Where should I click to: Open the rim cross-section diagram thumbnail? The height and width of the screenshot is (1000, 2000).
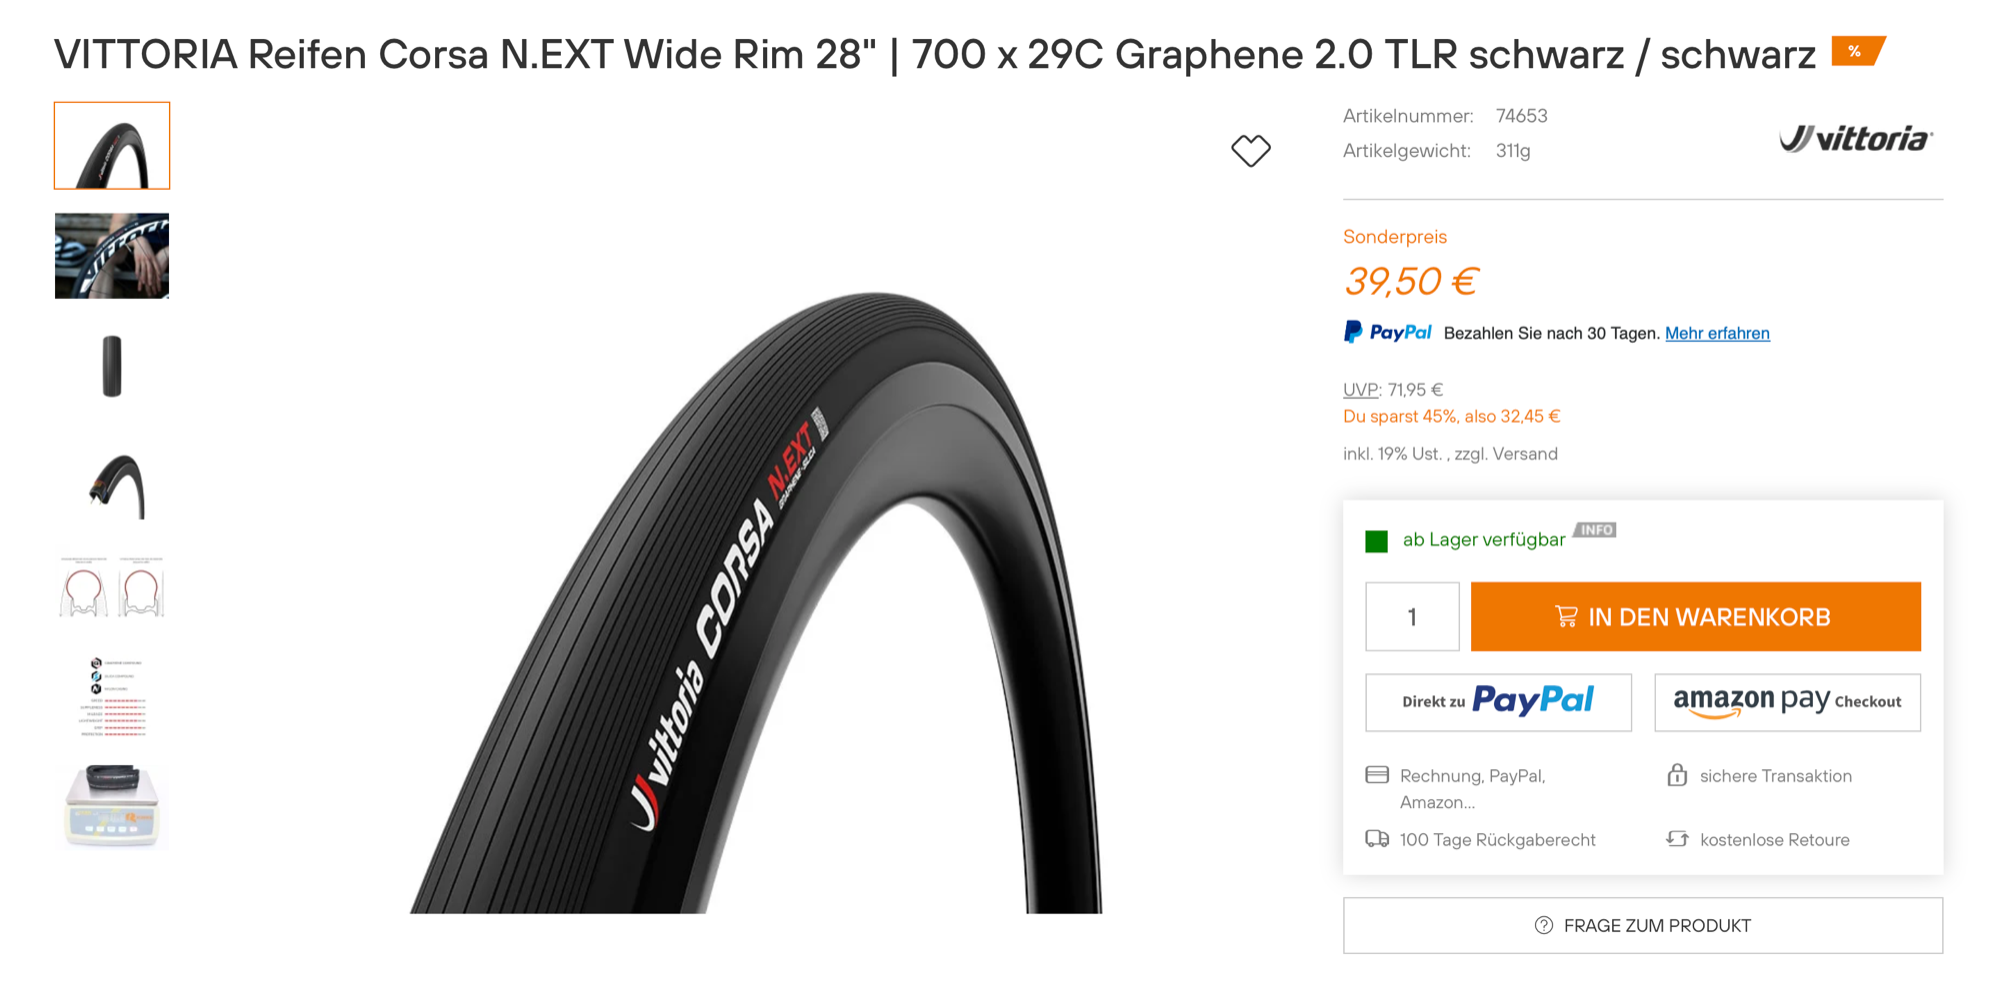pyautogui.click(x=112, y=587)
